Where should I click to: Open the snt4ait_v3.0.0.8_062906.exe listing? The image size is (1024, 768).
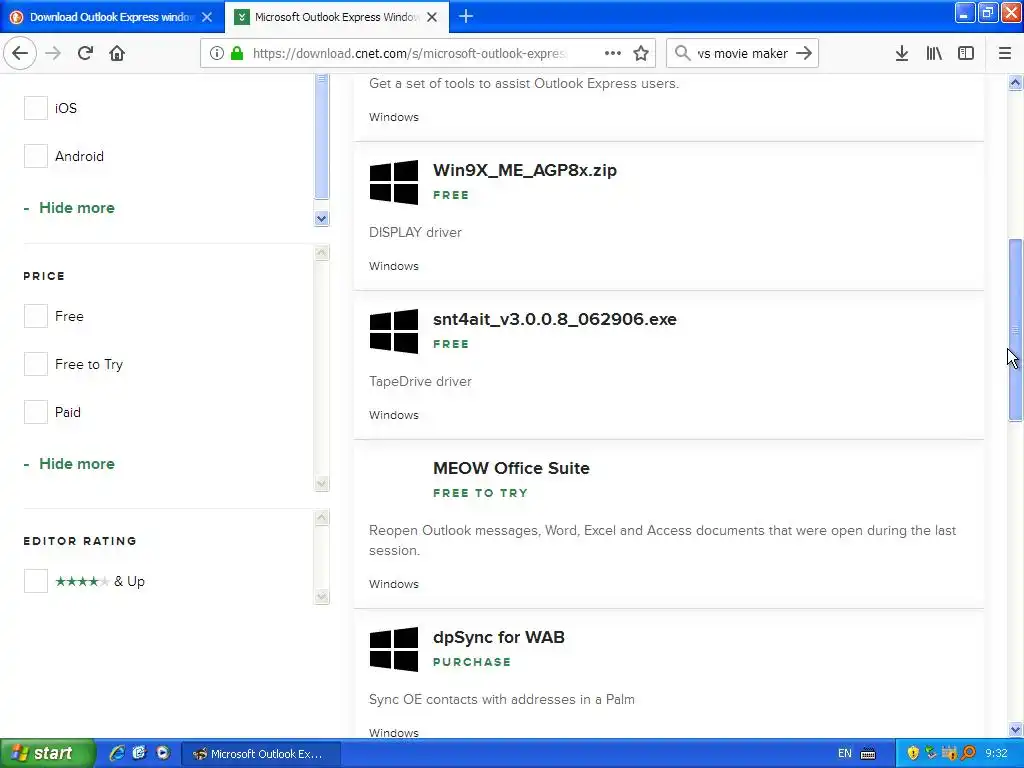pos(554,319)
